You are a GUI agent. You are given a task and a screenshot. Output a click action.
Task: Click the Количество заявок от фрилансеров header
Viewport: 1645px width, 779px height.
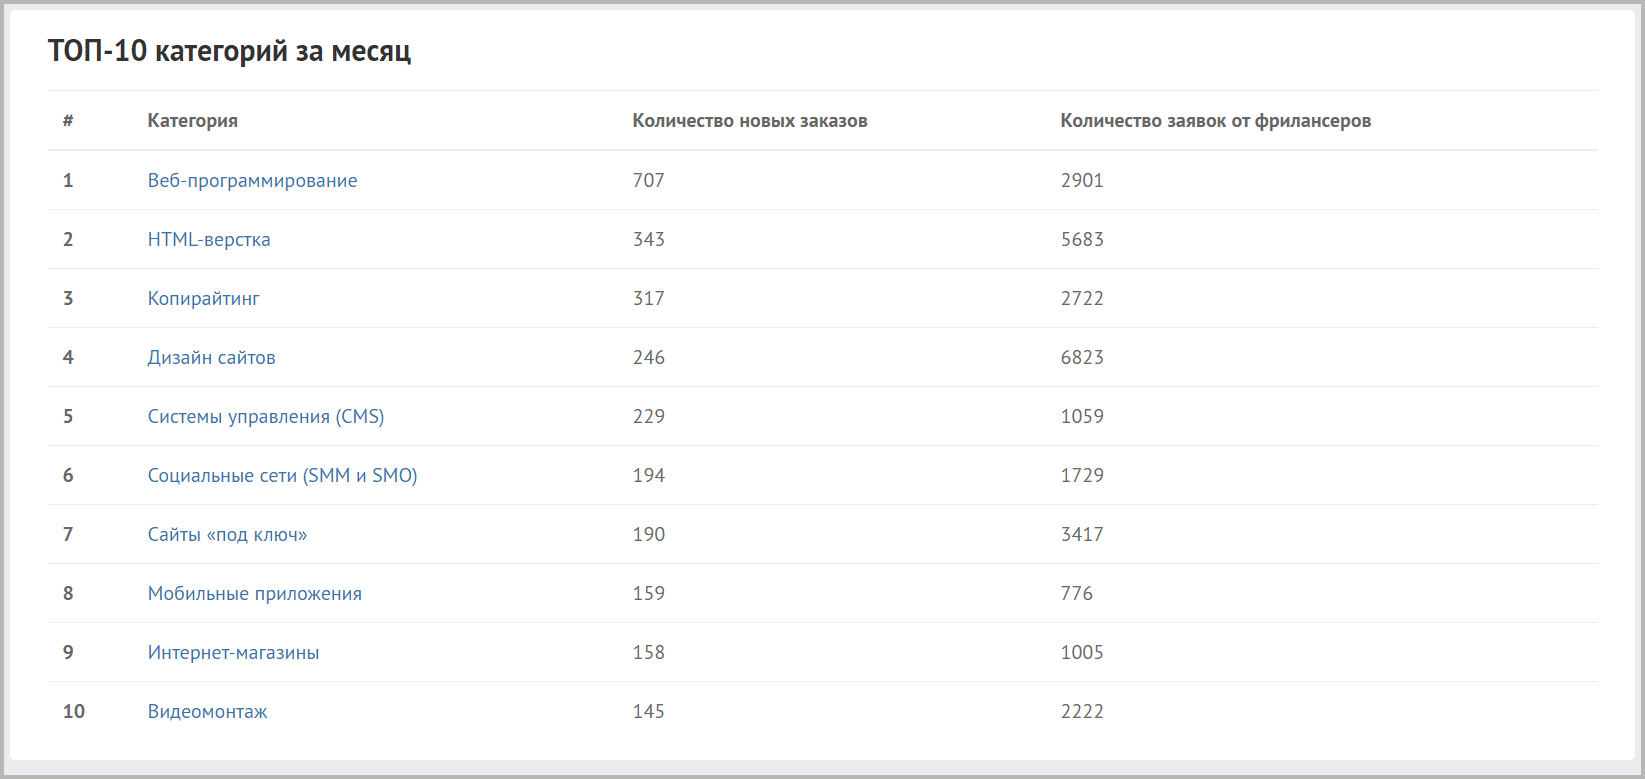point(1215,121)
